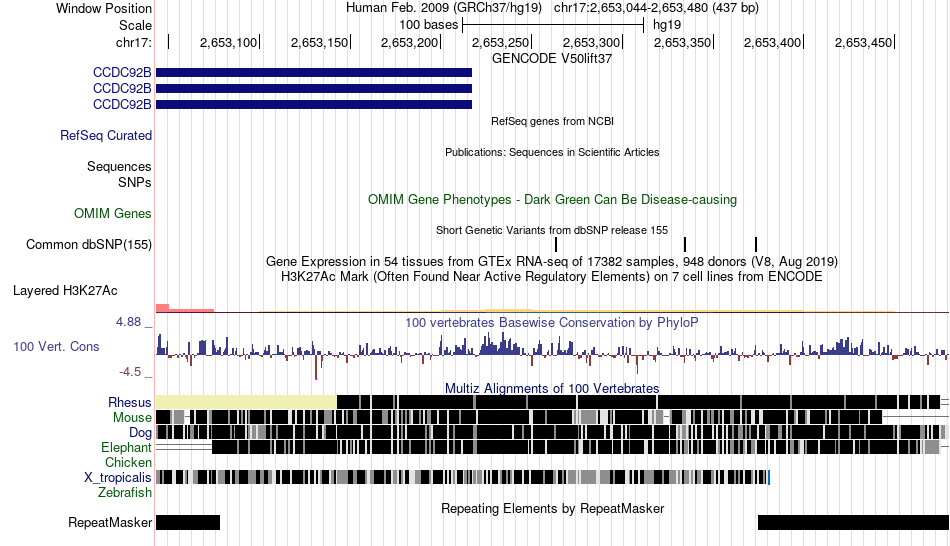950x546 pixels.
Task: Open the OMIM Genes track label
Action: tap(112, 213)
